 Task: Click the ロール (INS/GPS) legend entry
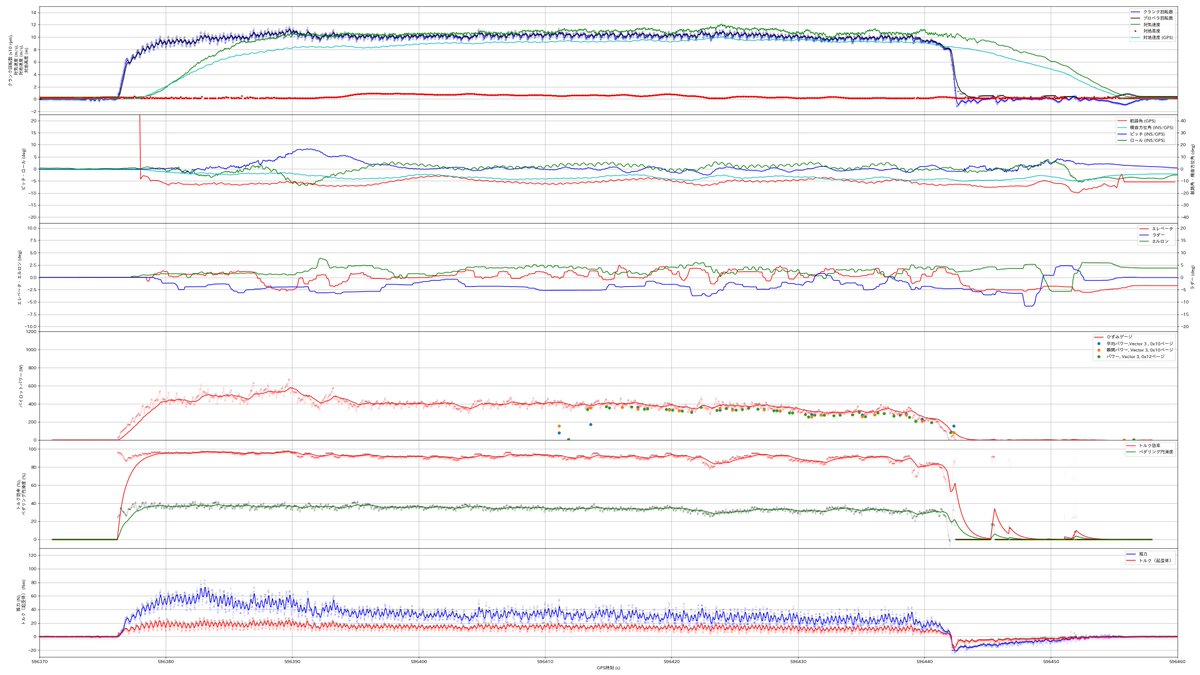point(1141,140)
